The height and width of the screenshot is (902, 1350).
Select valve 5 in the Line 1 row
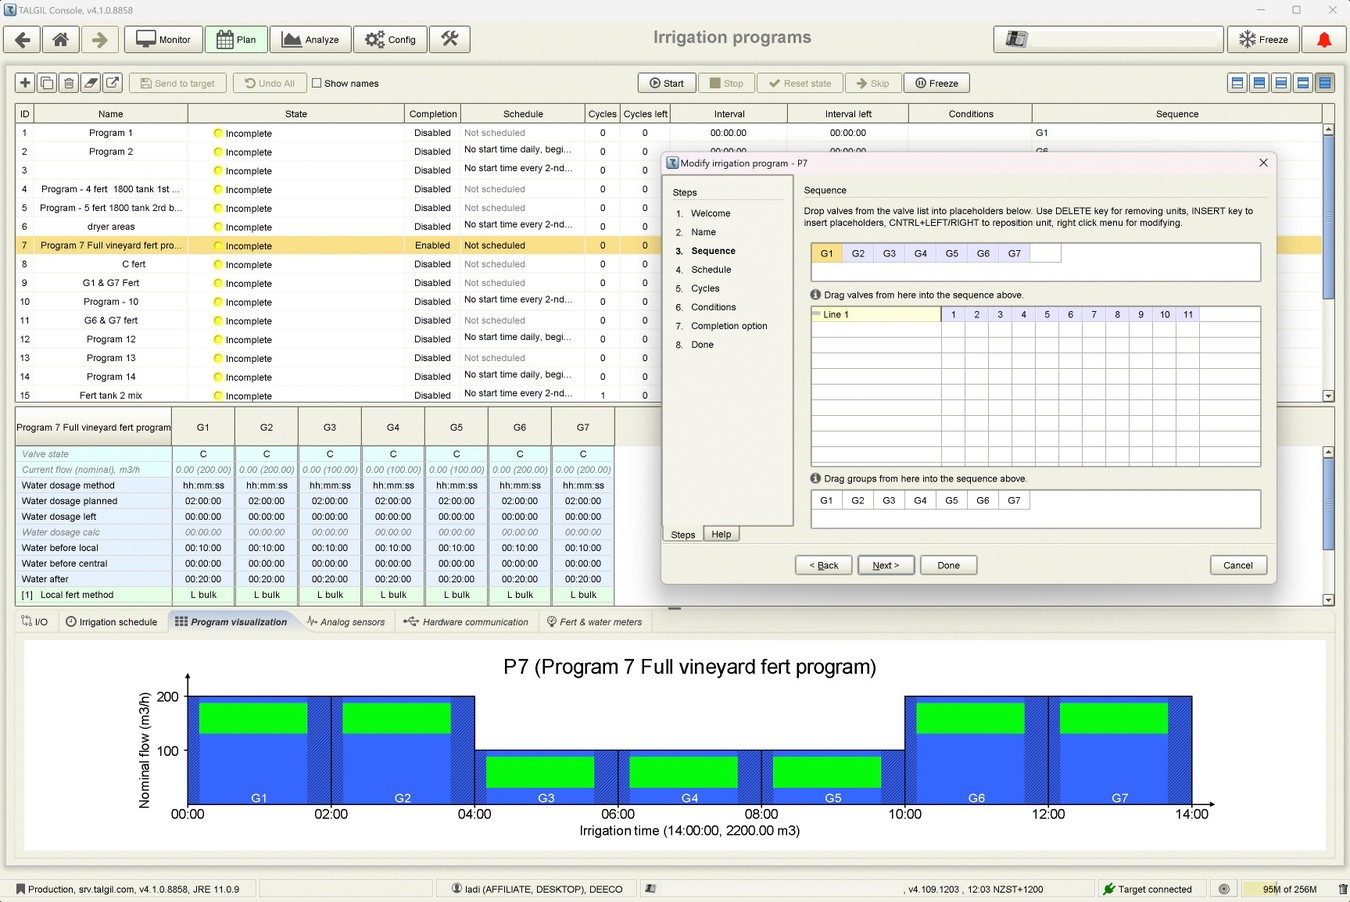tap(1047, 314)
